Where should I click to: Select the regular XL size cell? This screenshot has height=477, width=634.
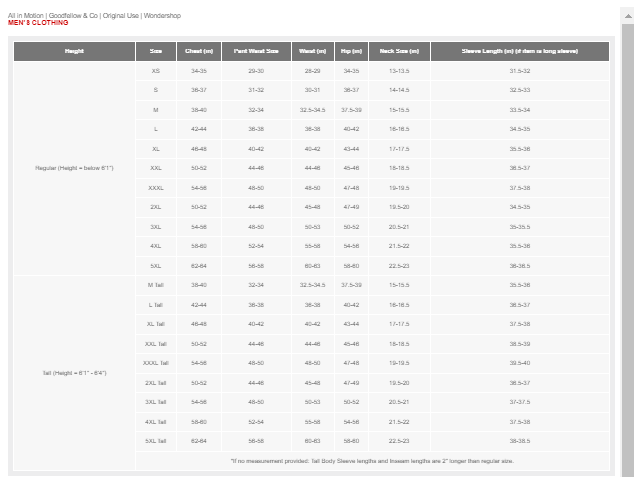coord(156,149)
